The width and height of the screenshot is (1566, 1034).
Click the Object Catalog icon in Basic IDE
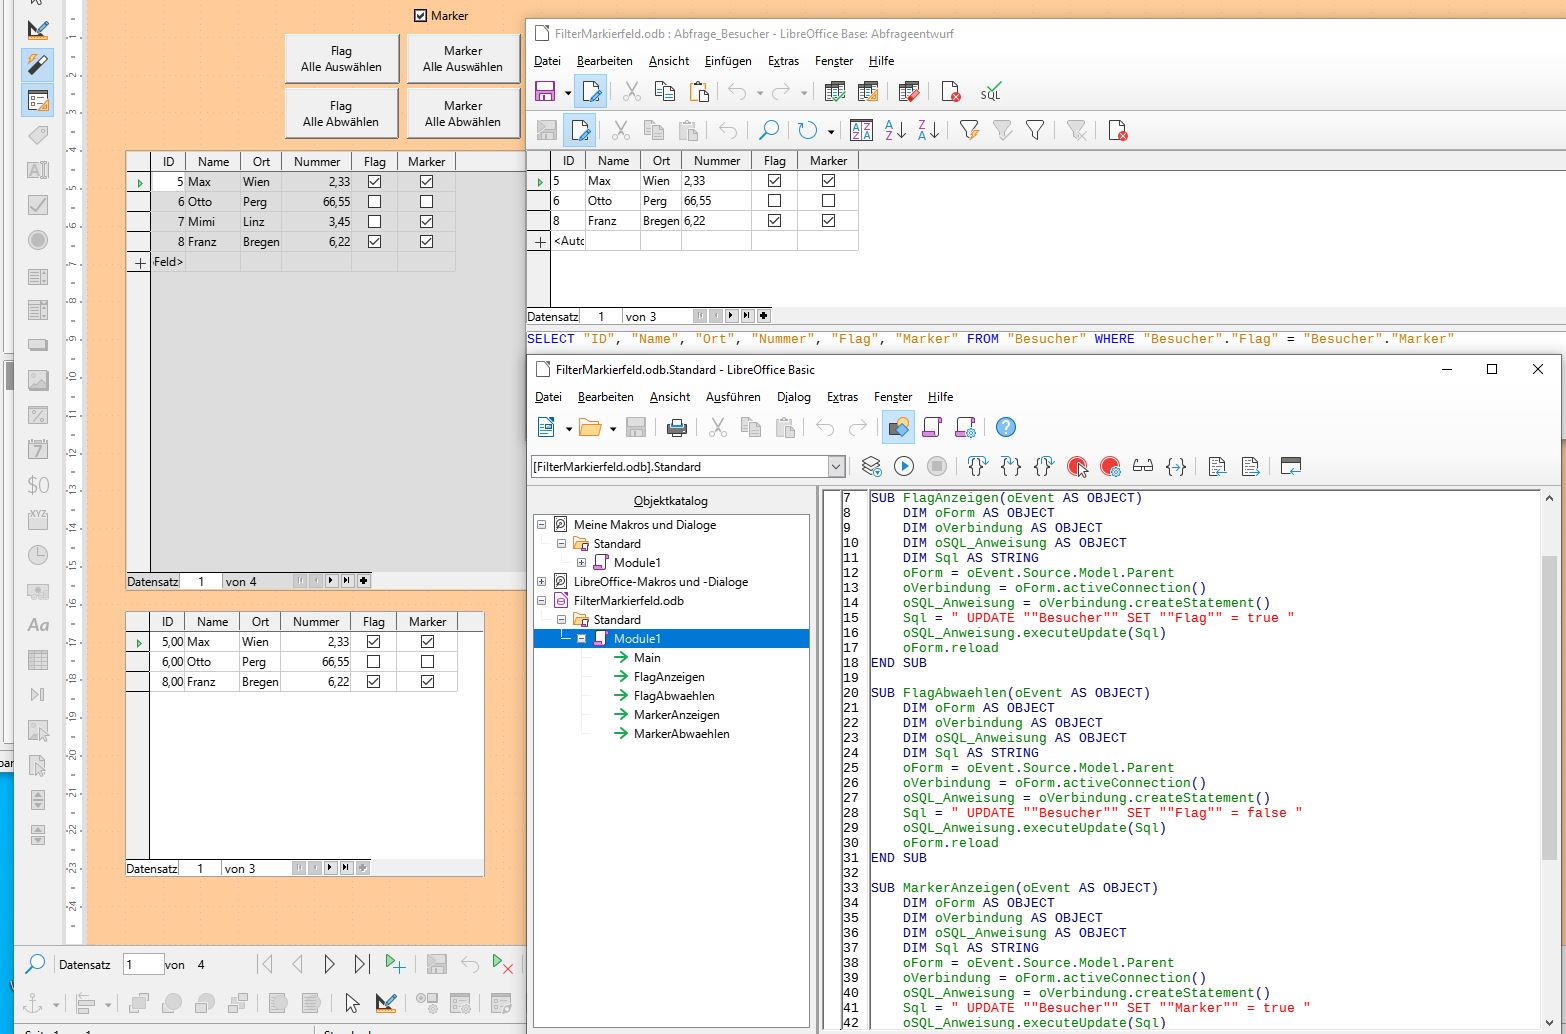[x=898, y=428]
